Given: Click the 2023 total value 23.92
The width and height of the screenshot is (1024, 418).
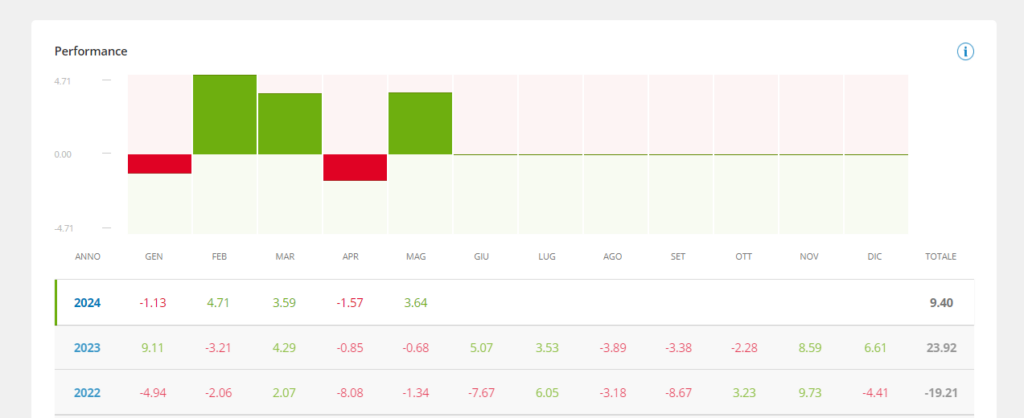Looking at the screenshot, I should pyautogui.click(x=940, y=348).
